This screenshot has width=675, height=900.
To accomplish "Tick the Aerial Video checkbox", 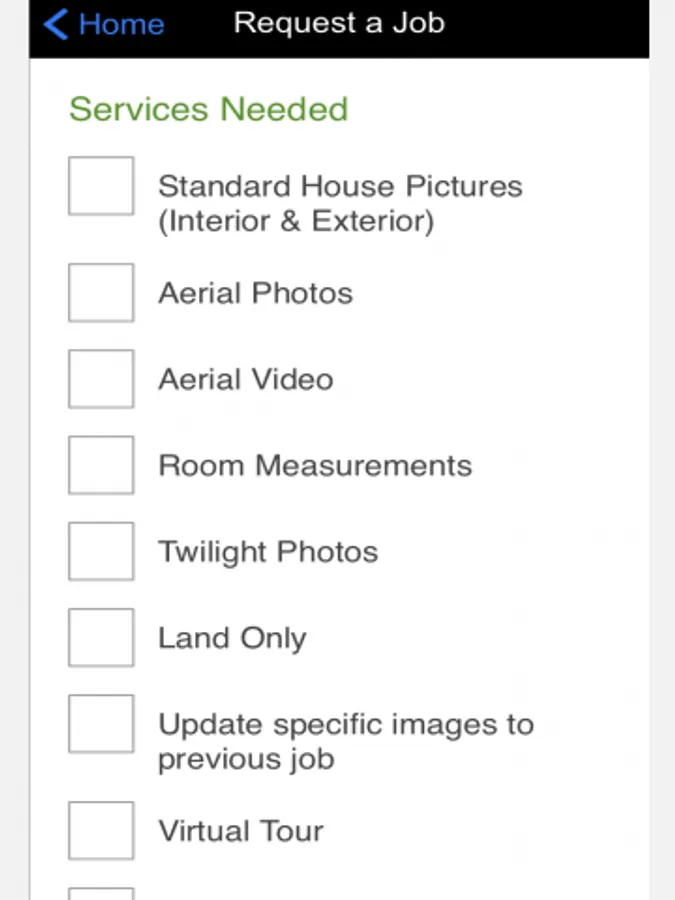I will (101, 379).
